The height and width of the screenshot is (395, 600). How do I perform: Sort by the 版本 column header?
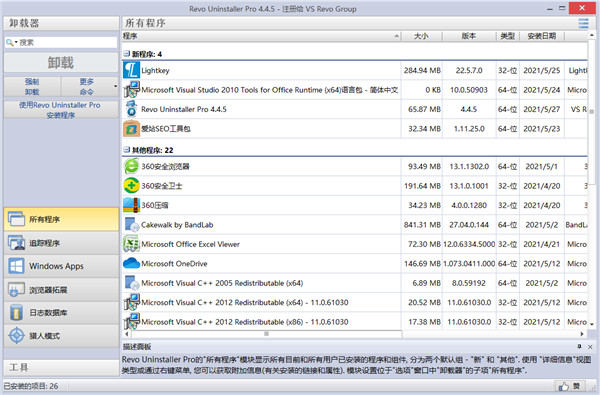pos(469,36)
